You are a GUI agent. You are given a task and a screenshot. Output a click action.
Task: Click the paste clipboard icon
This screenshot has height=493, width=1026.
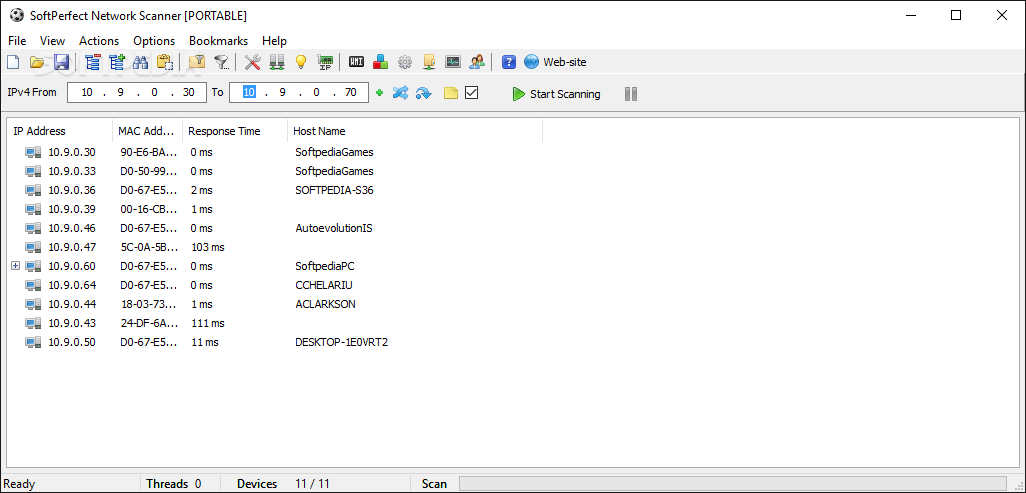164,62
